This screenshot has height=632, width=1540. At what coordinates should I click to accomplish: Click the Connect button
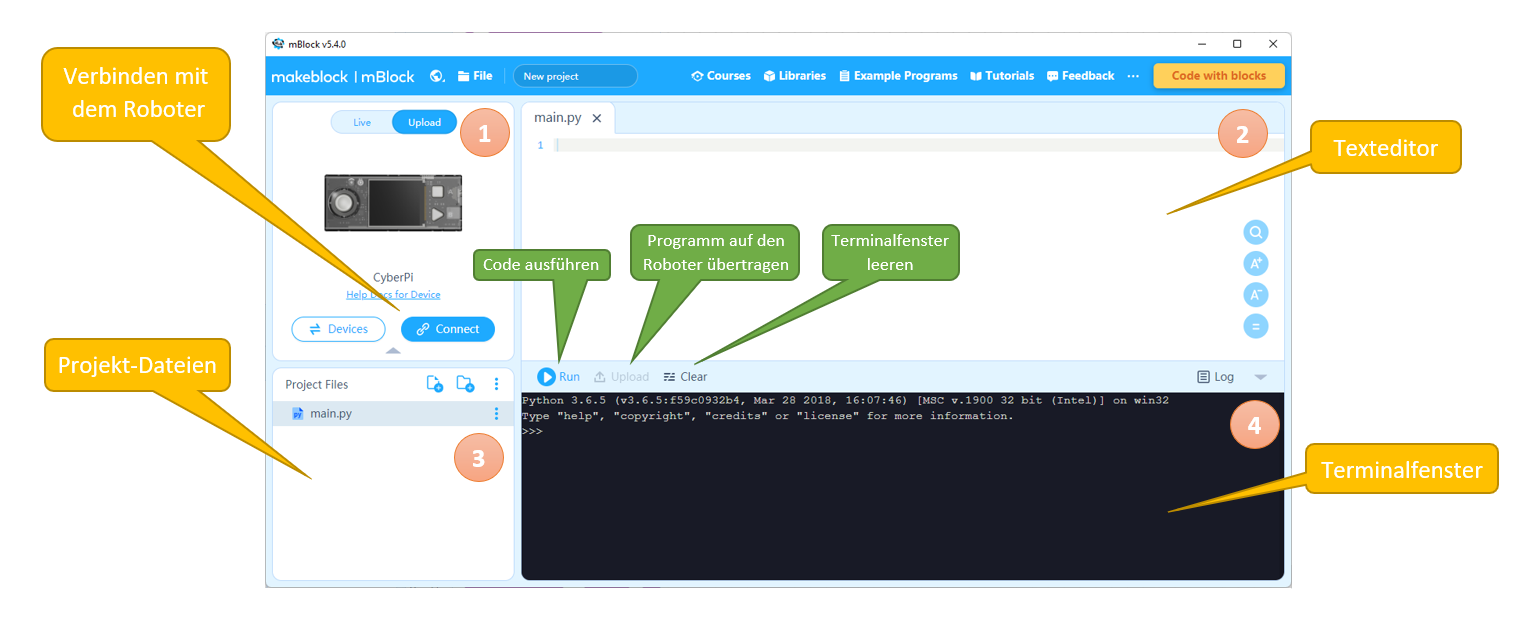pyautogui.click(x=448, y=329)
